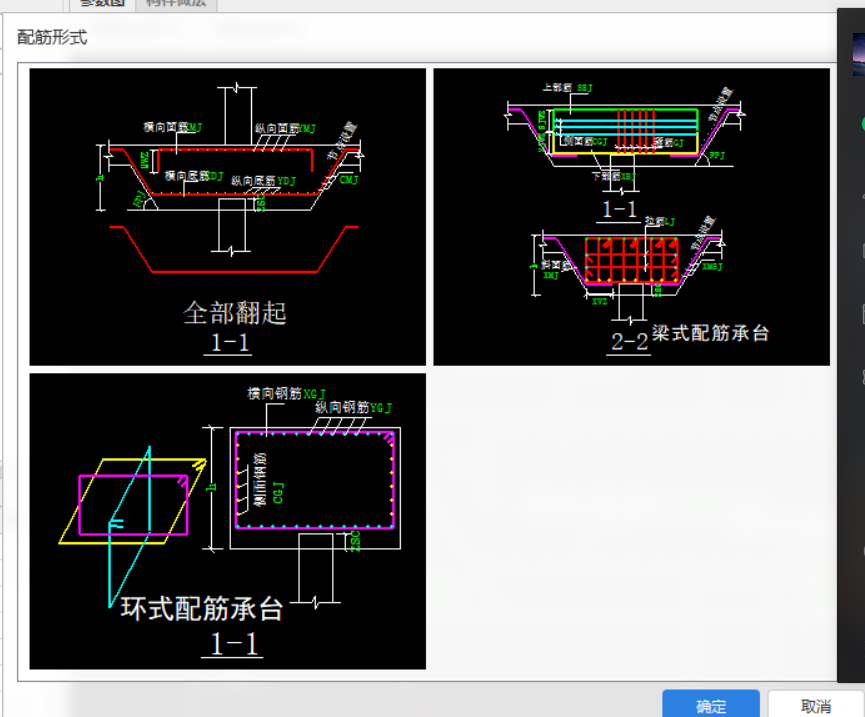Open the 构件做法 tab
This screenshot has width=865, height=717.
(176, 4)
